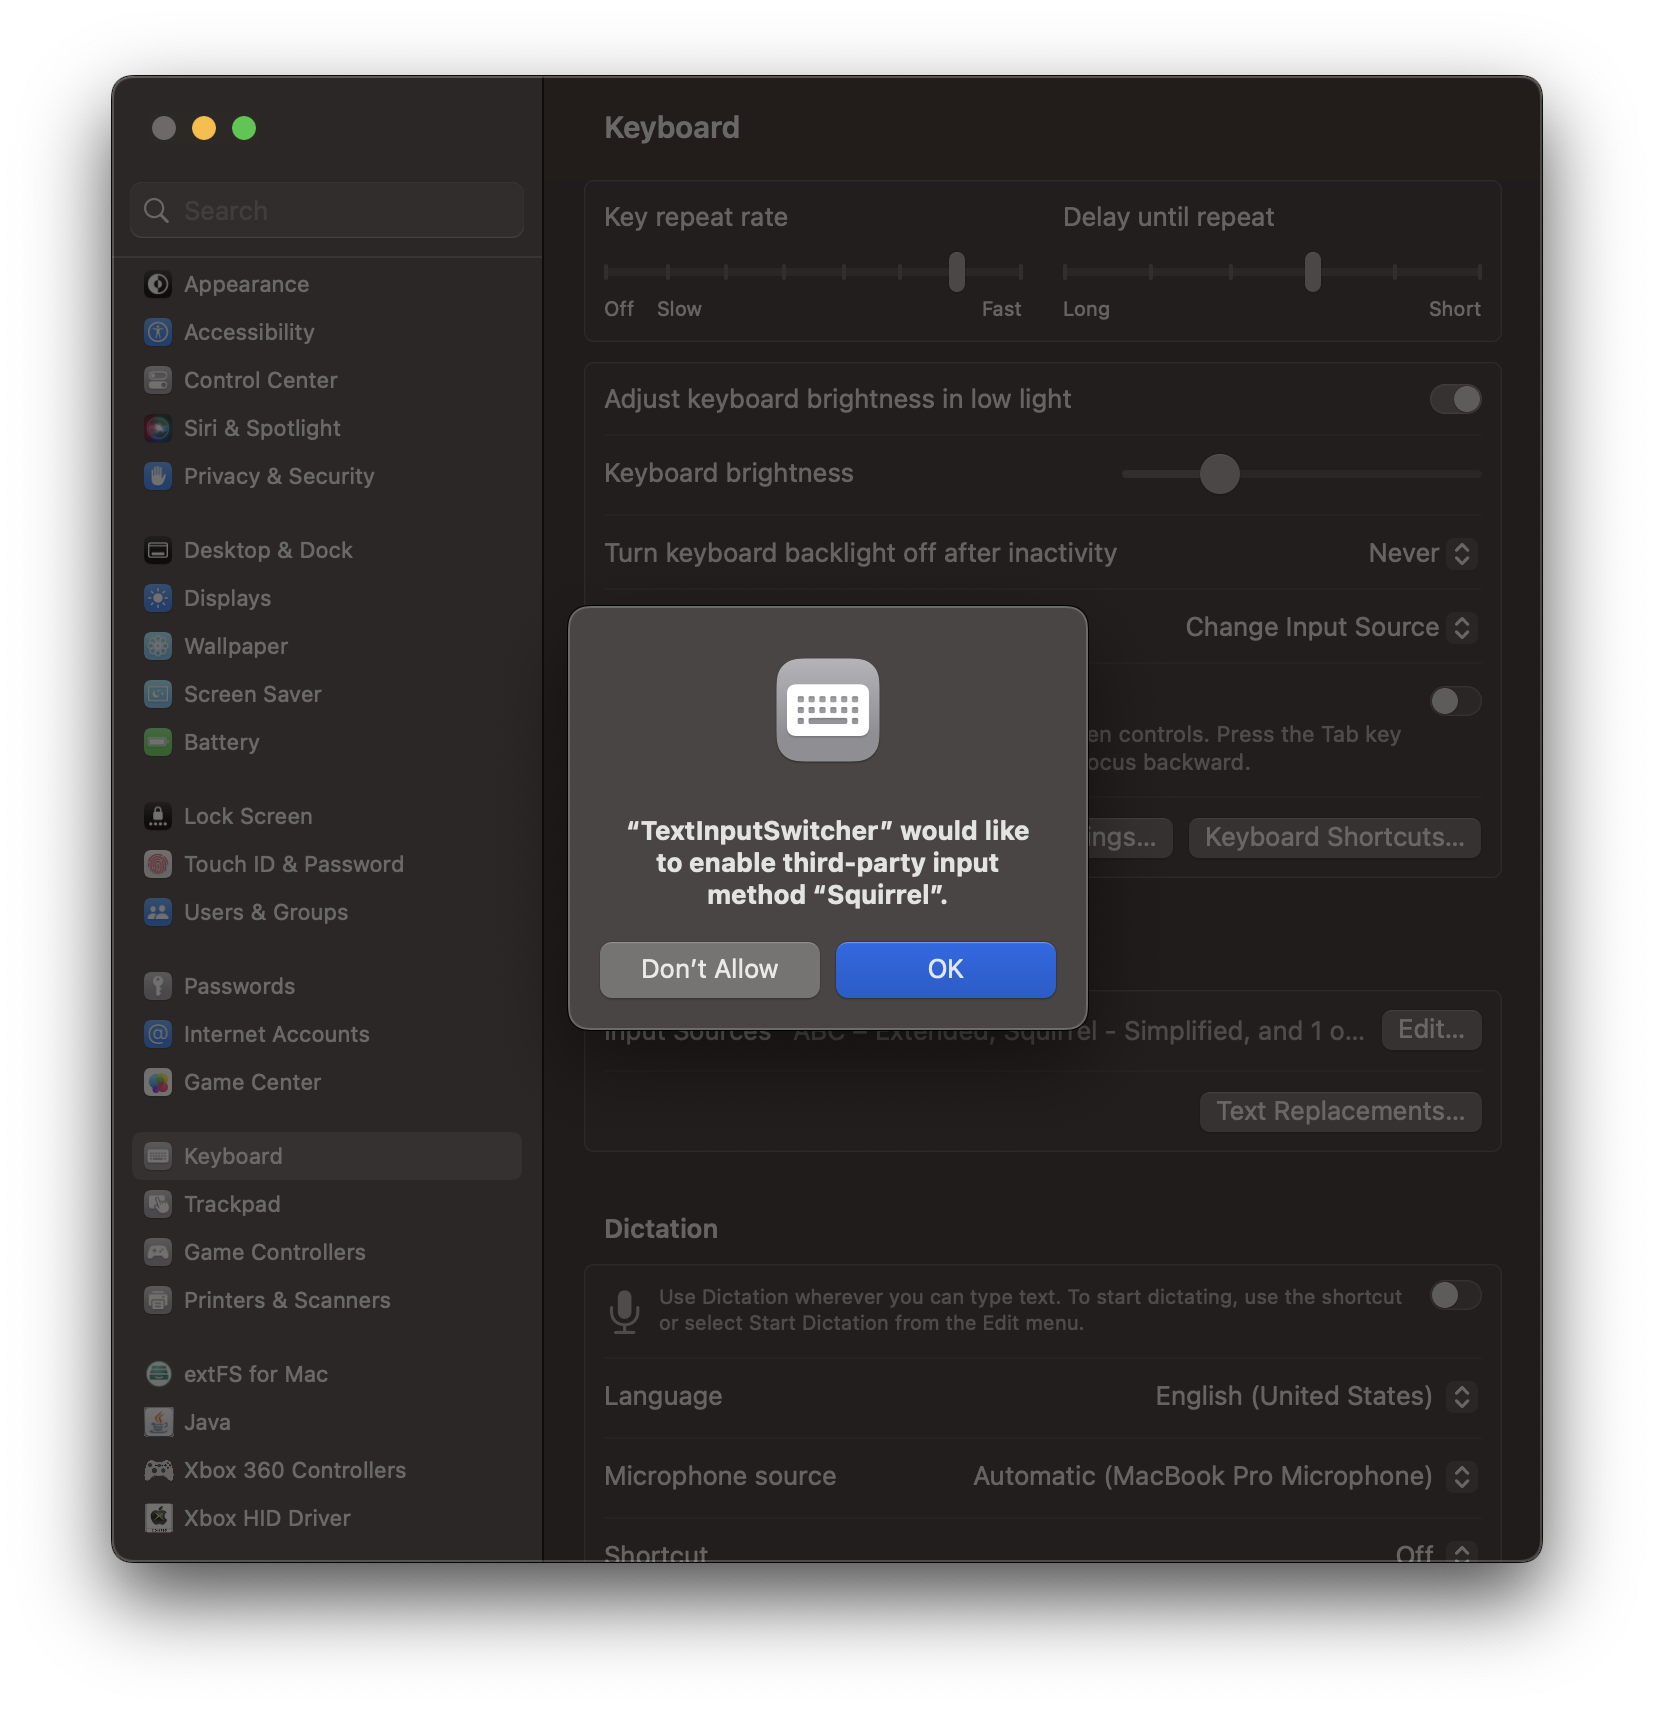Viewport: 1654px width, 1710px height.
Task: Click the Dictation microphone icon
Action: tap(625, 1312)
